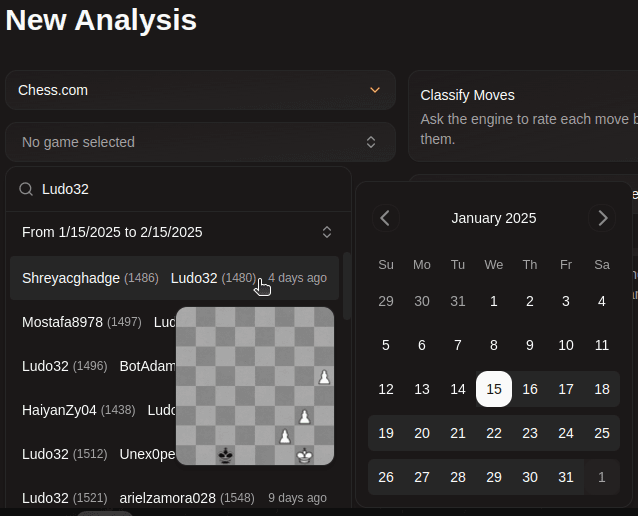
Task: Select January 19 on the calendar
Action: click(x=386, y=433)
